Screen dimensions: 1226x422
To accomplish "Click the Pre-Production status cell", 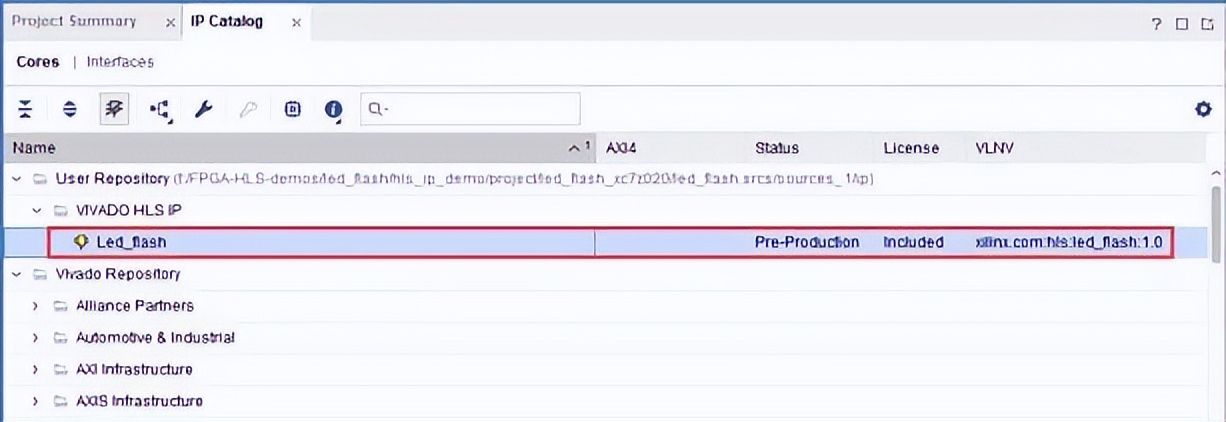I will pos(807,242).
